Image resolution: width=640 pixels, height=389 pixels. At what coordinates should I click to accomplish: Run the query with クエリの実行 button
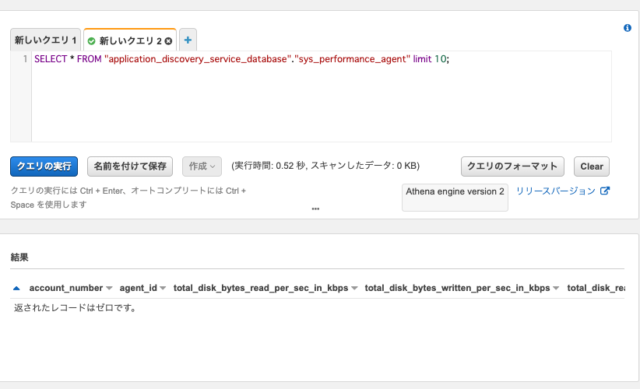(44, 167)
